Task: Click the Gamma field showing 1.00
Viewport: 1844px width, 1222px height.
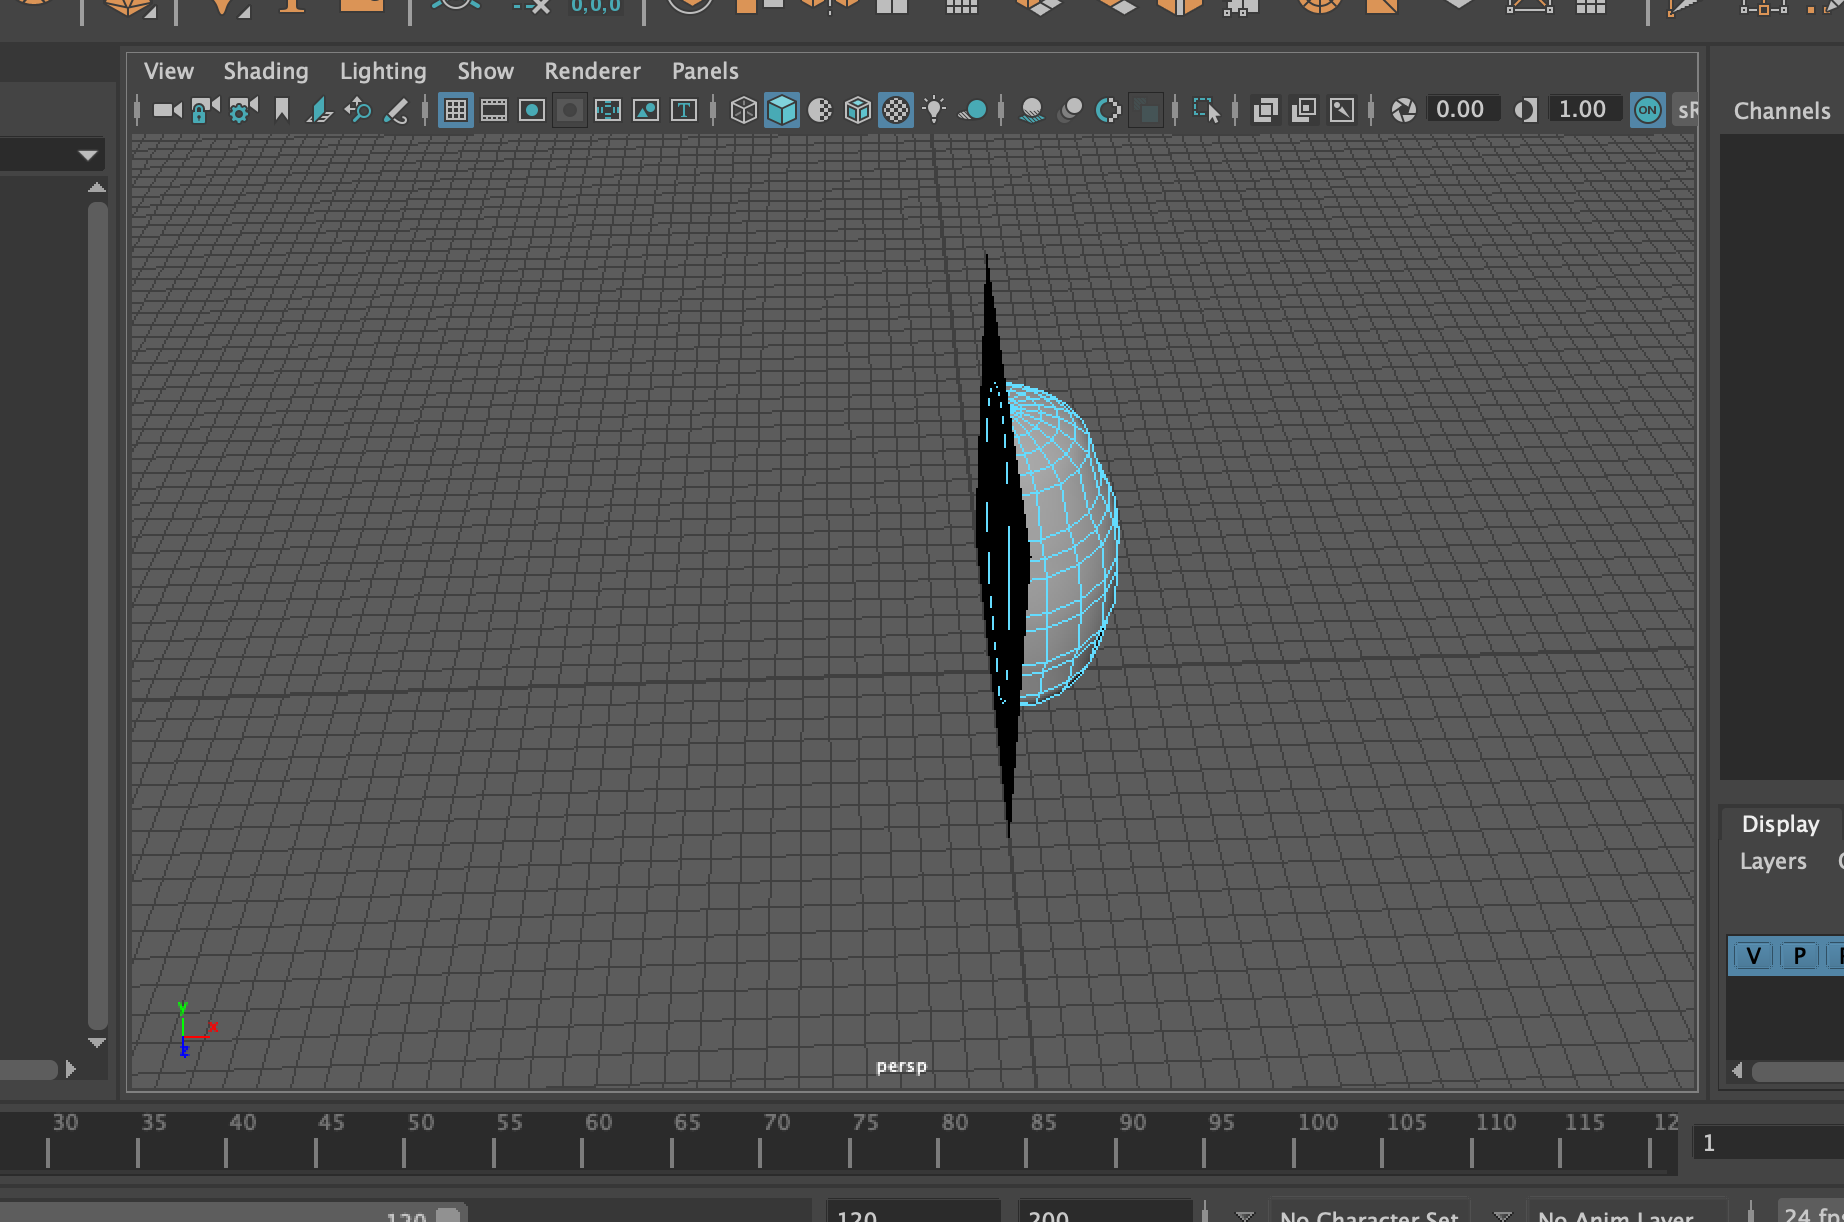Action: [x=1584, y=109]
